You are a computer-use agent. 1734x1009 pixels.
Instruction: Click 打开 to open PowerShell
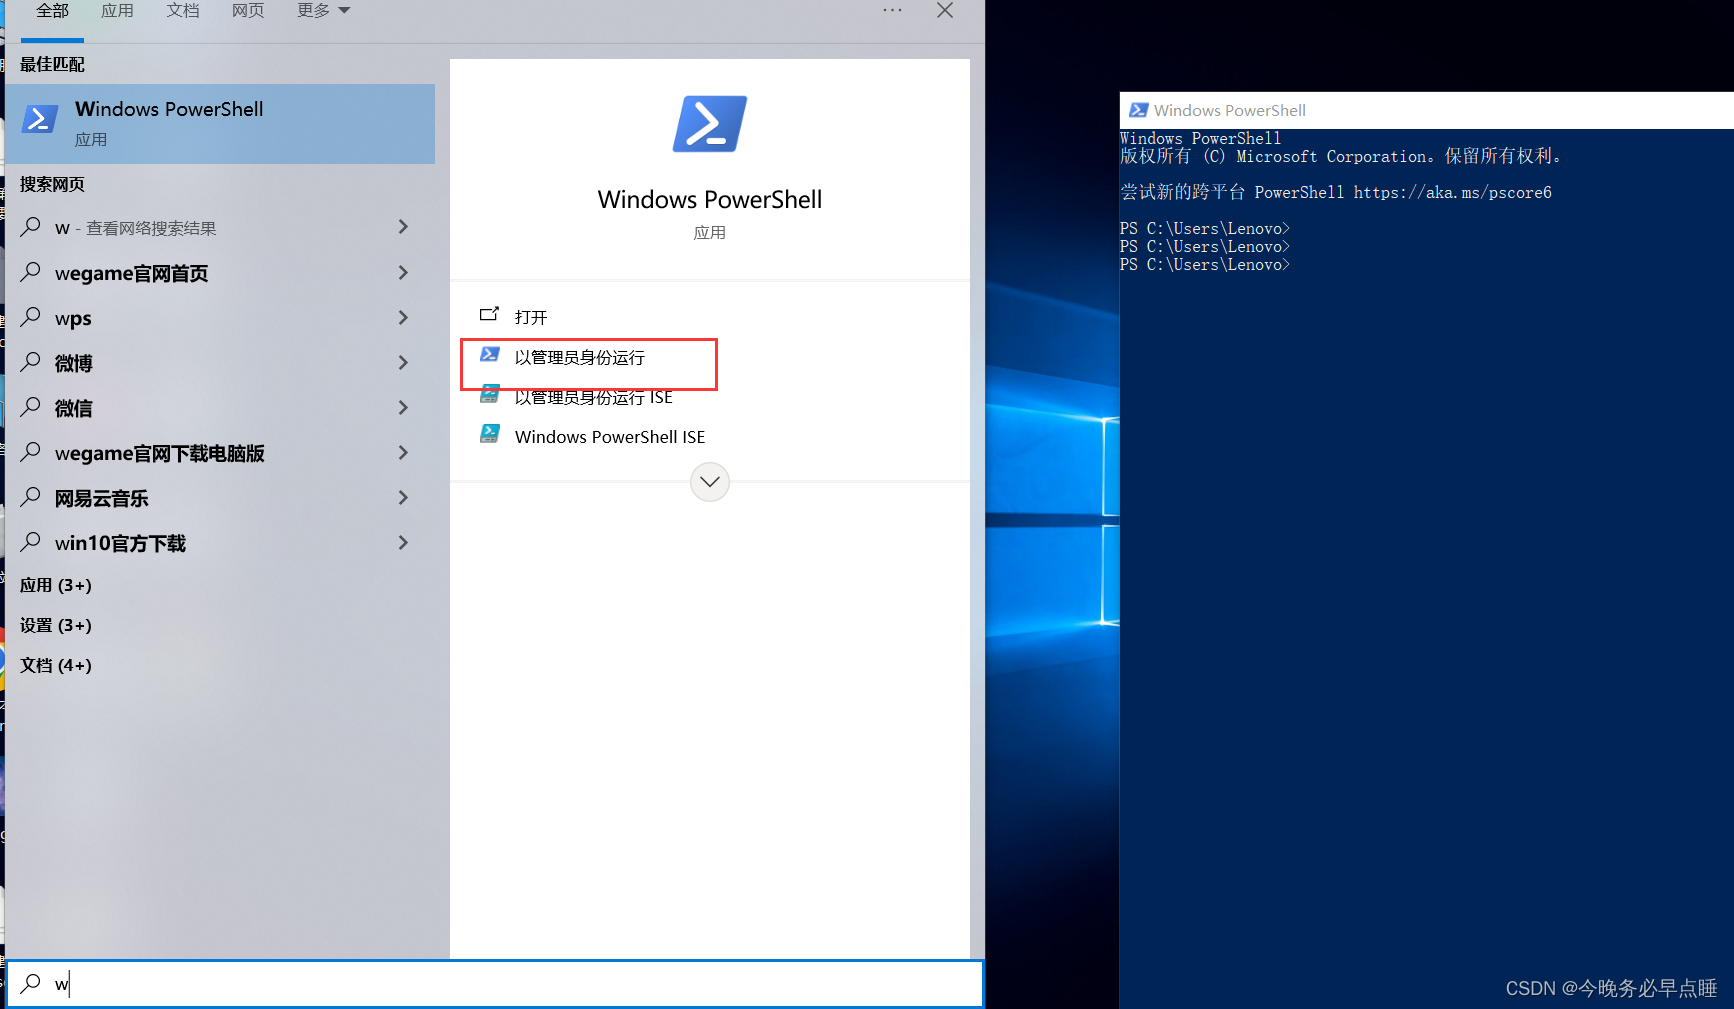531,317
